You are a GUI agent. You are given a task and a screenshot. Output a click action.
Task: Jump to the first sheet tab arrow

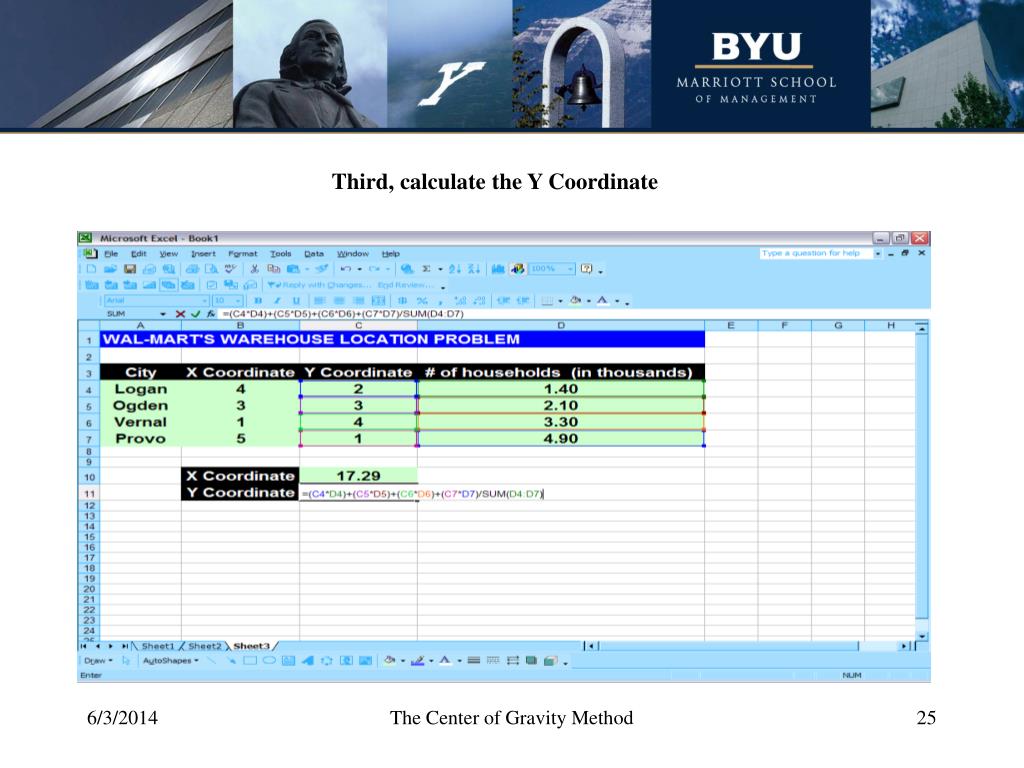tap(84, 646)
